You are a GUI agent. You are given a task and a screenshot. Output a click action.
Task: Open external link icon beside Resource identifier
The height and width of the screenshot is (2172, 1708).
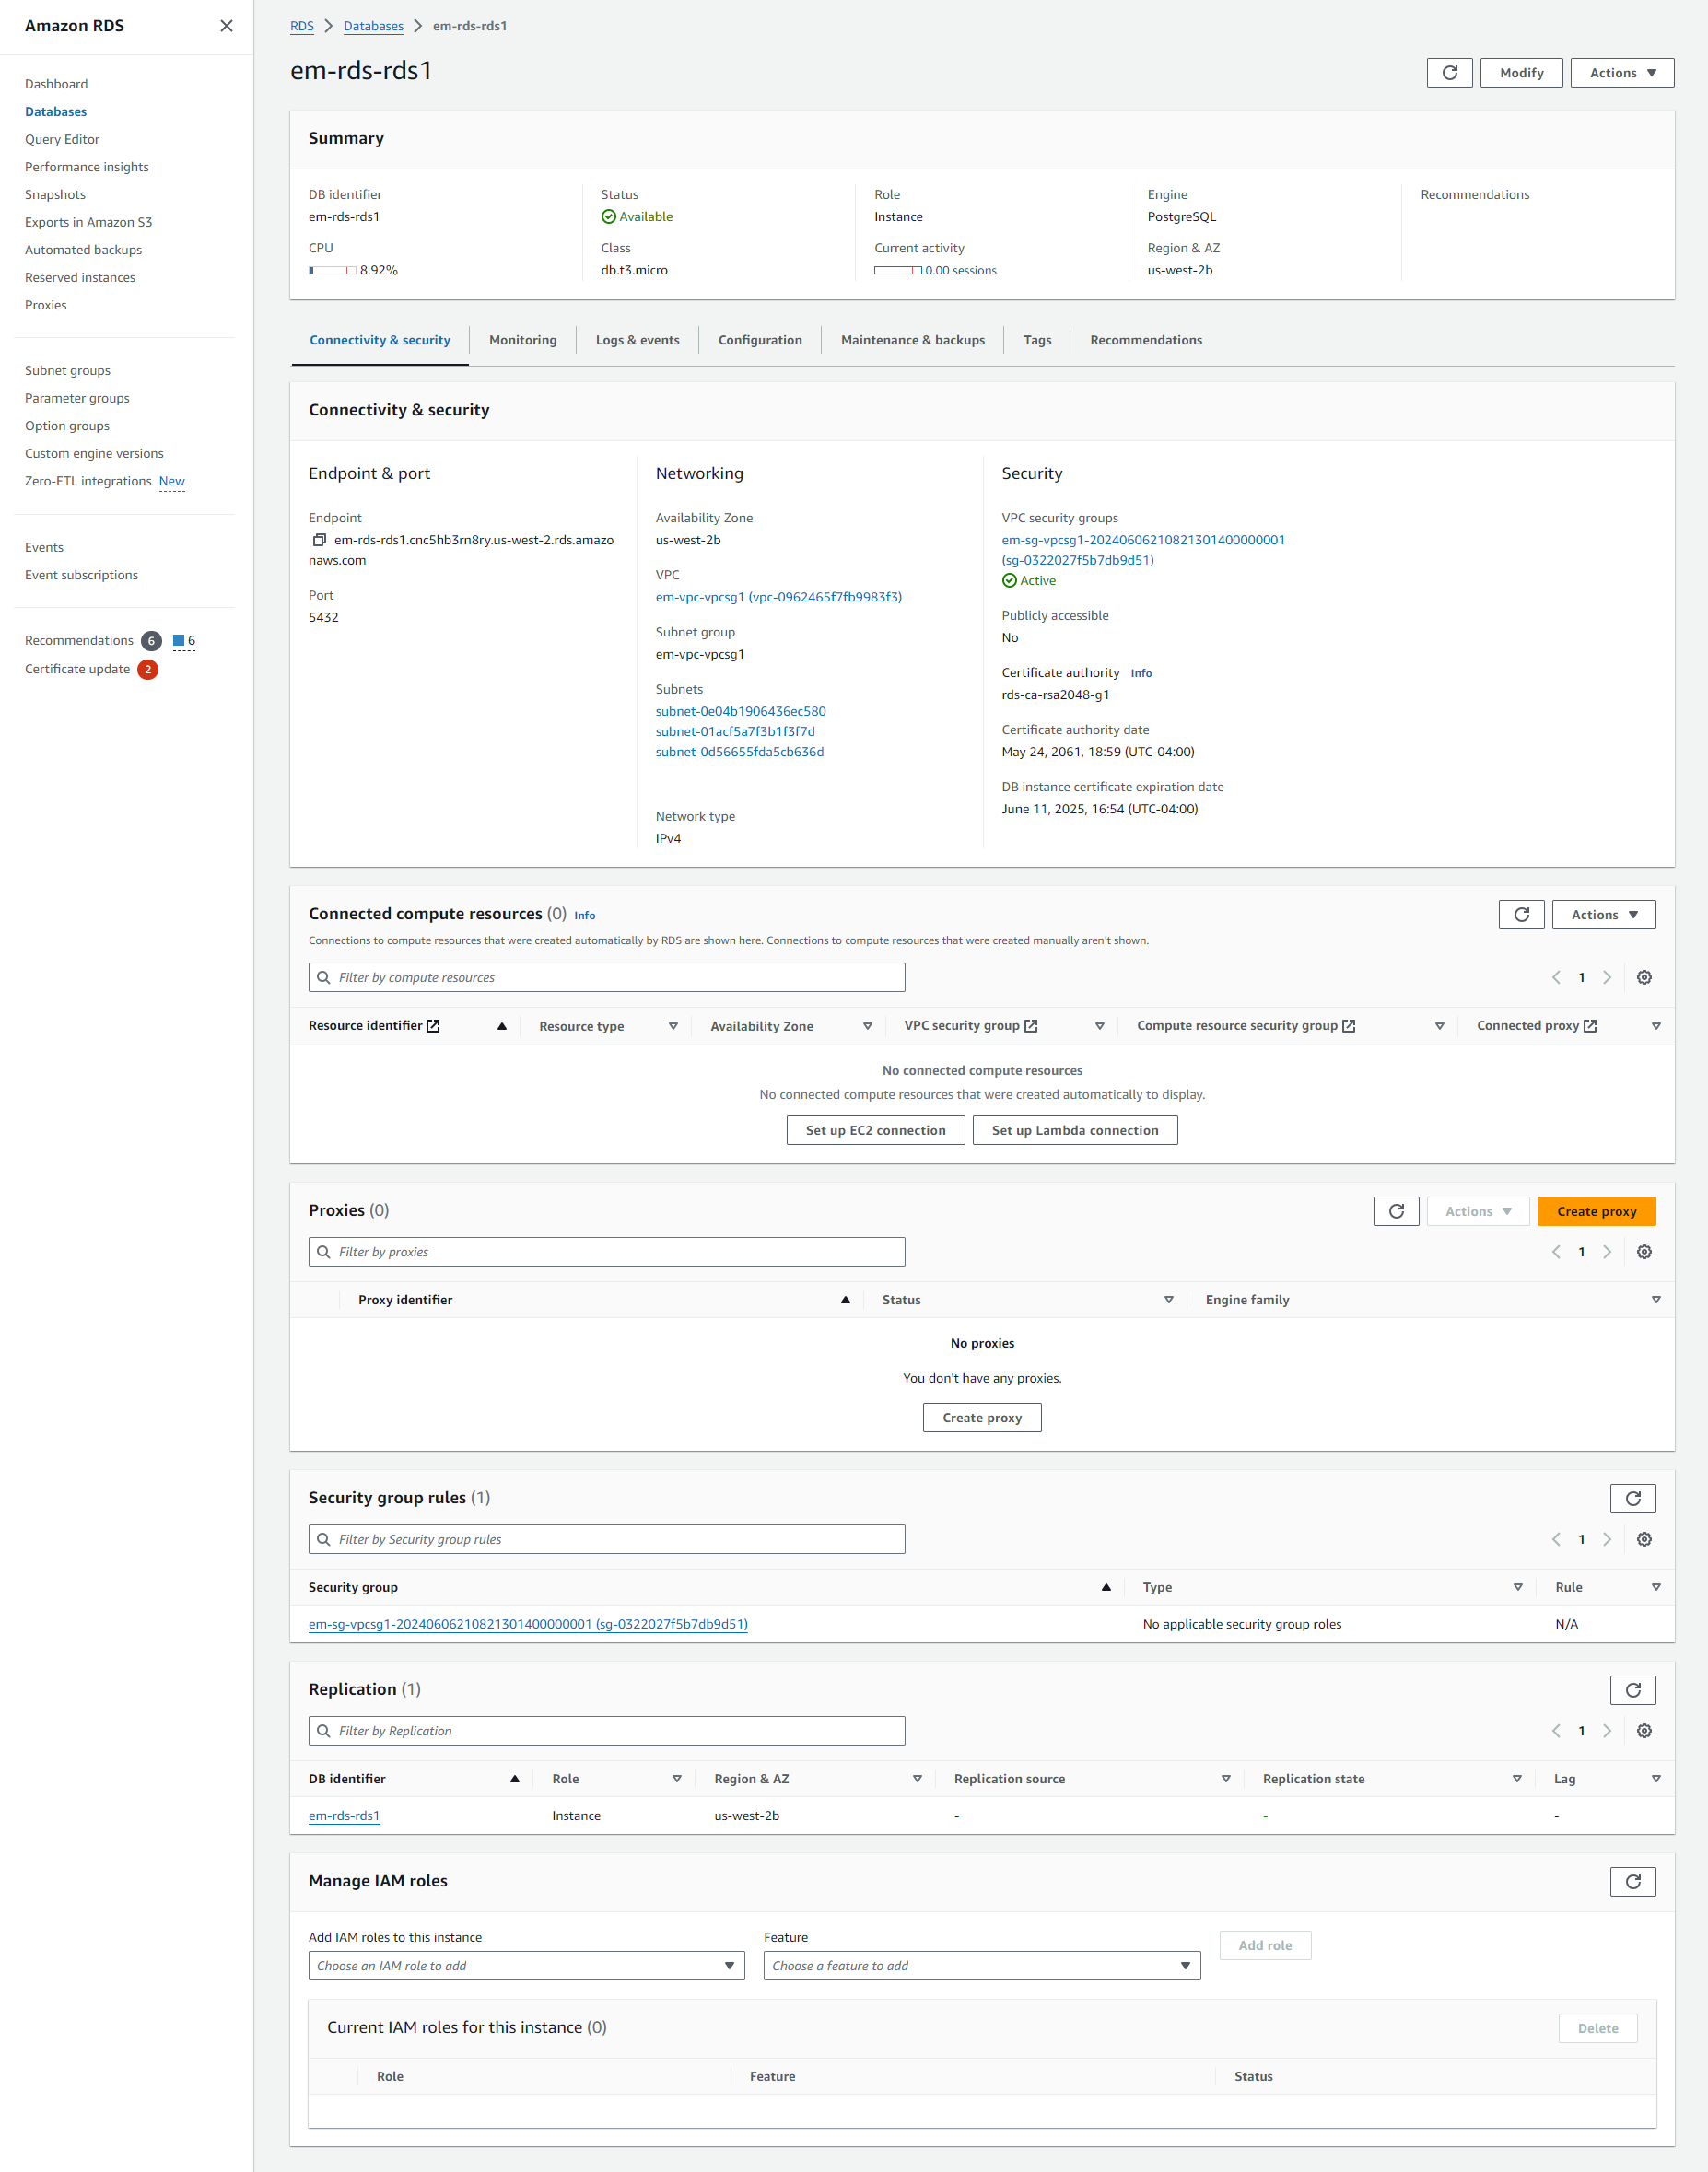point(433,1026)
